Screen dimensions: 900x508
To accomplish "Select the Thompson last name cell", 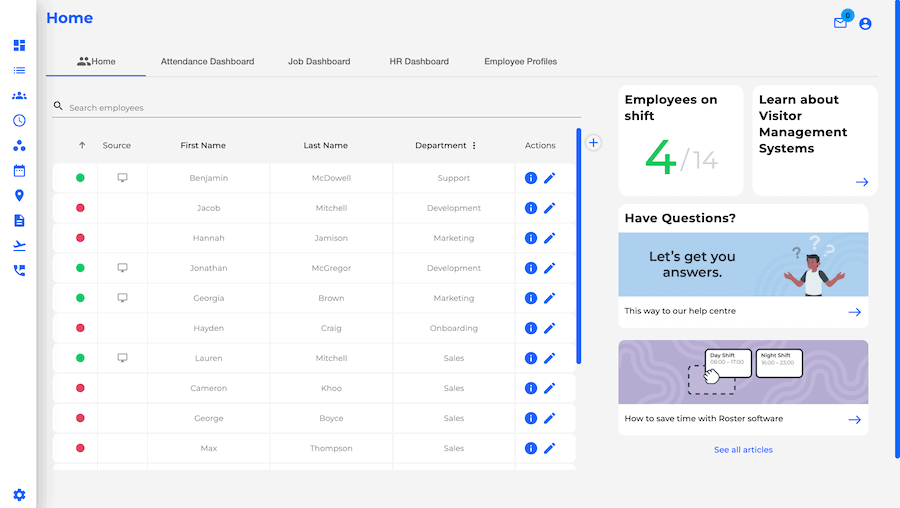I will point(331,448).
